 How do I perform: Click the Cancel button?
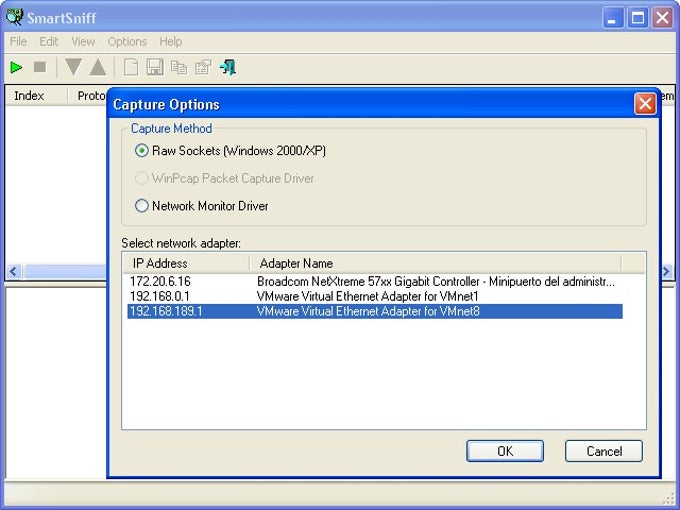pyautogui.click(x=604, y=451)
